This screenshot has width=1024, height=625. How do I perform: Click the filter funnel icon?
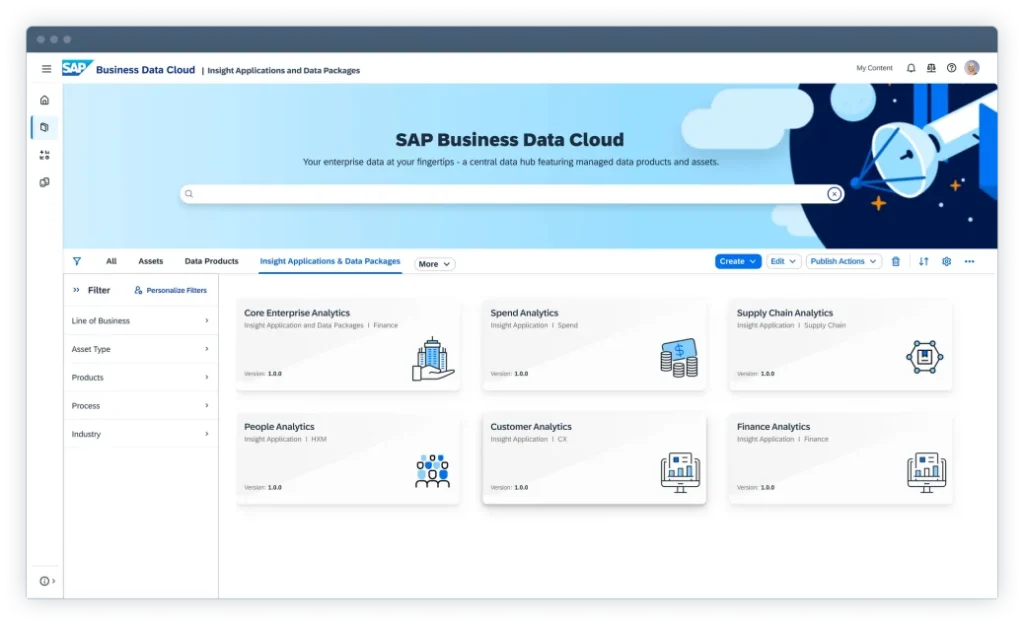coord(77,262)
